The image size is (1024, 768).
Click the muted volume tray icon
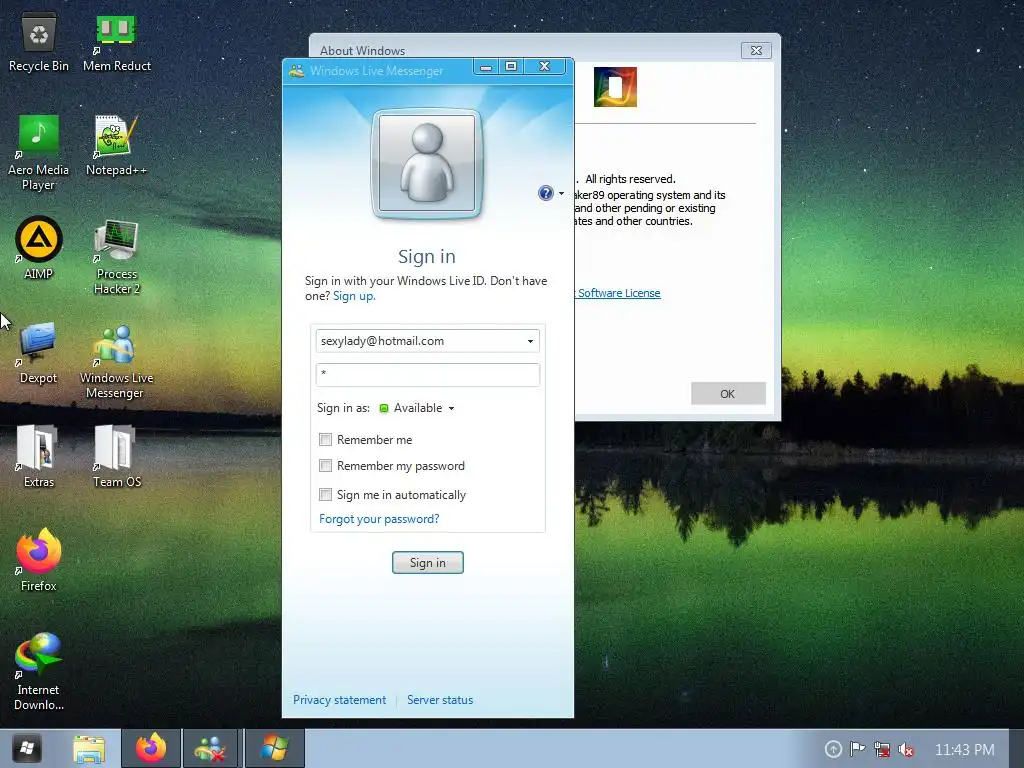pyautogui.click(x=906, y=749)
